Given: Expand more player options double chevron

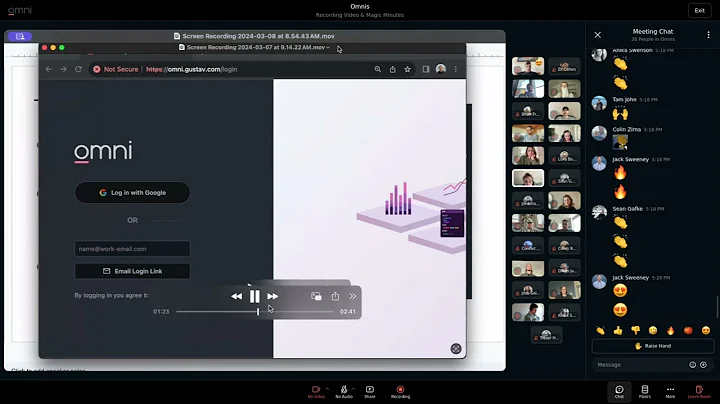Looking at the screenshot, I should pyautogui.click(x=353, y=297).
